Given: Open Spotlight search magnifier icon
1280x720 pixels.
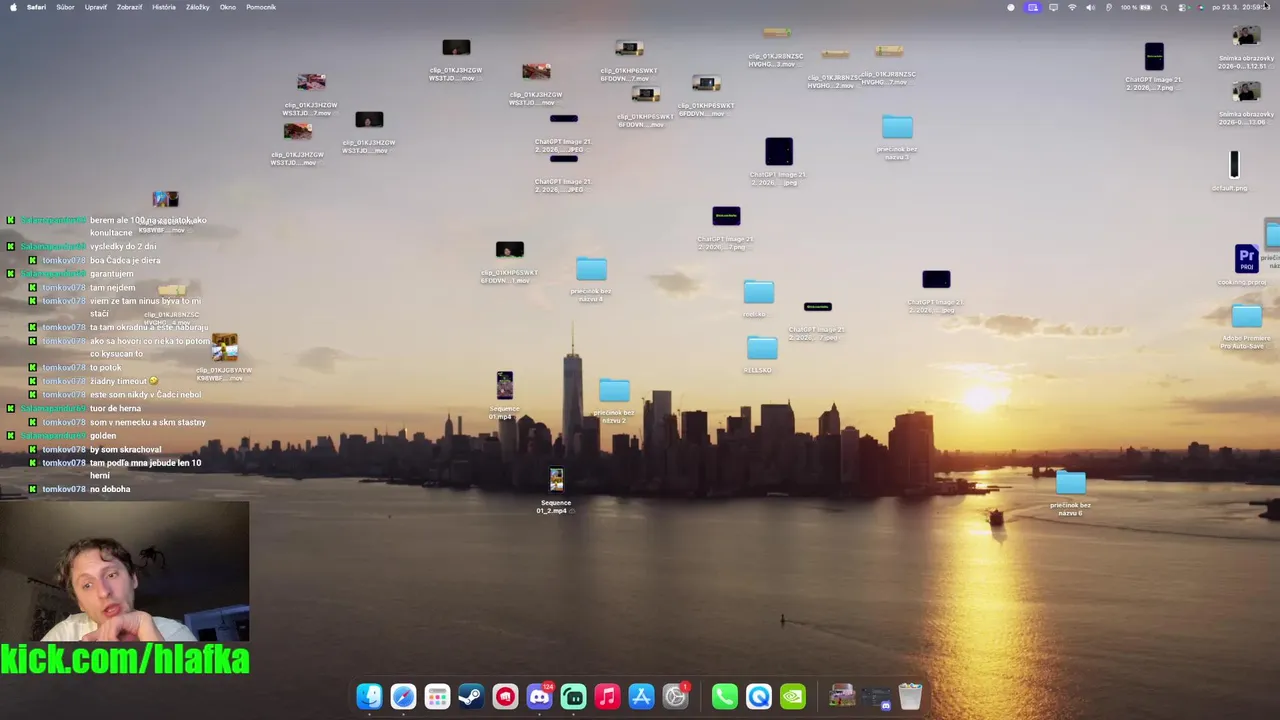Looking at the screenshot, I should [x=1164, y=7].
